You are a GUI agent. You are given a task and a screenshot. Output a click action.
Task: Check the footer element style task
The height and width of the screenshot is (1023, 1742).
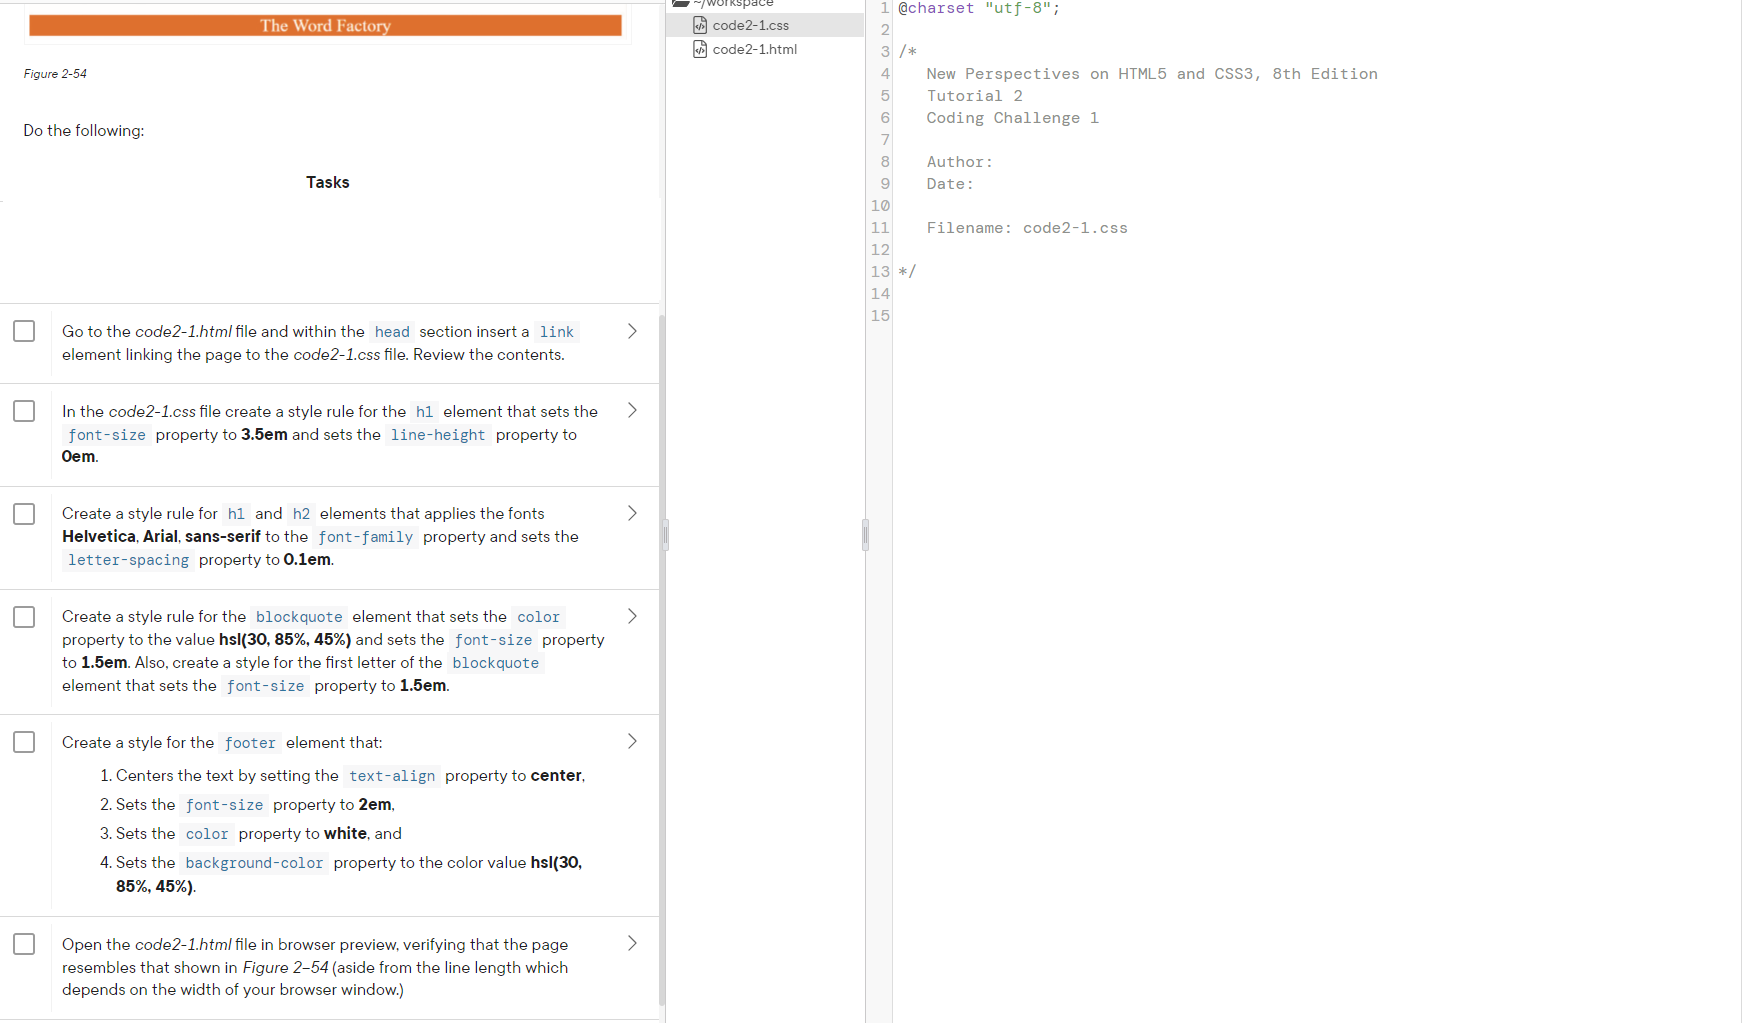tap(24, 741)
